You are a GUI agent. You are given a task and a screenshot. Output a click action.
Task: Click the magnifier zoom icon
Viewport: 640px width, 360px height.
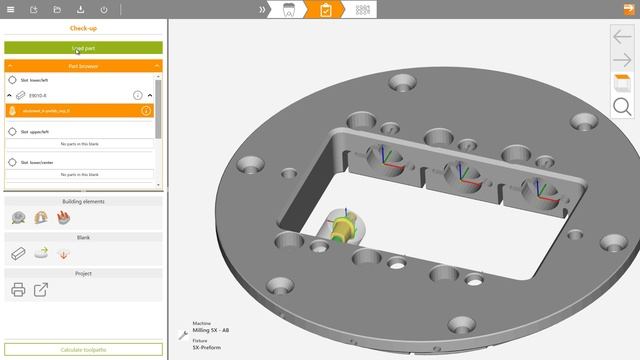click(622, 107)
